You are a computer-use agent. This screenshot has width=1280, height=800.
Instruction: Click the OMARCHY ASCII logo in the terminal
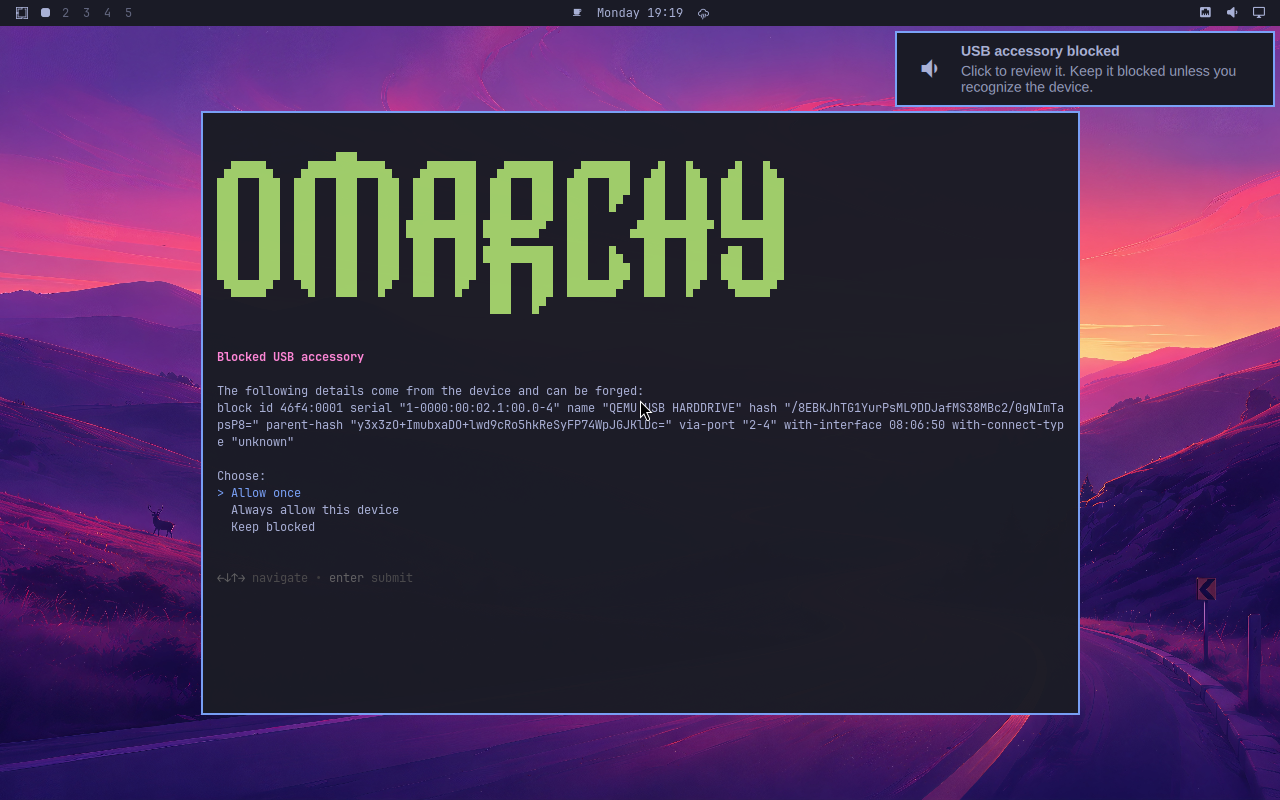click(x=500, y=232)
